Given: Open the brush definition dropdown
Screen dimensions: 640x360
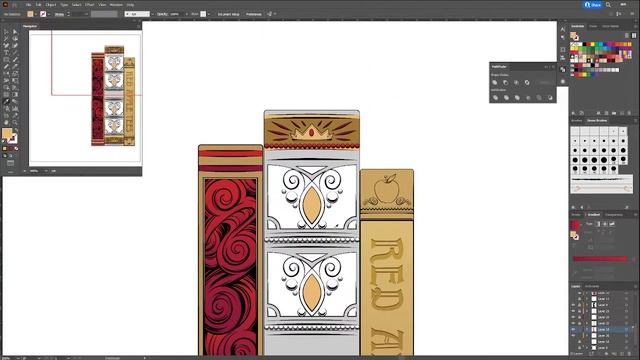Looking at the screenshot, I should pos(152,14).
